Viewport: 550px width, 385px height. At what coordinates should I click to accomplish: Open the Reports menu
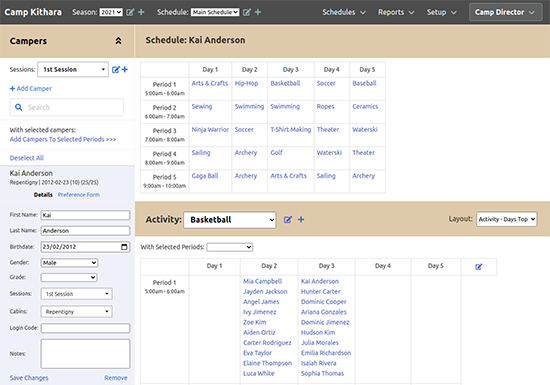tap(396, 12)
